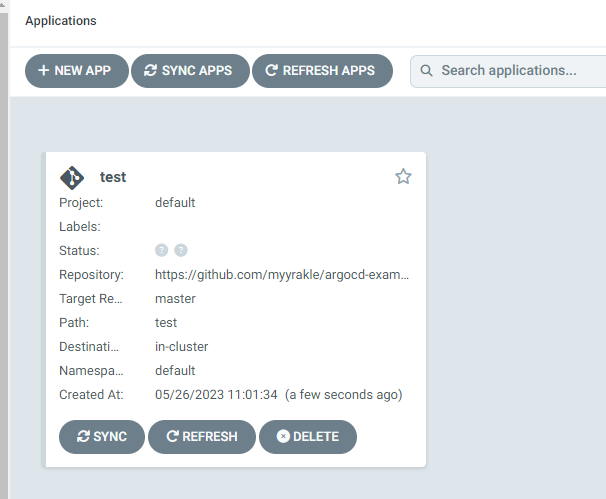Click the git source icon on test card
This screenshot has width=606, height=499.
click(72, 177)
